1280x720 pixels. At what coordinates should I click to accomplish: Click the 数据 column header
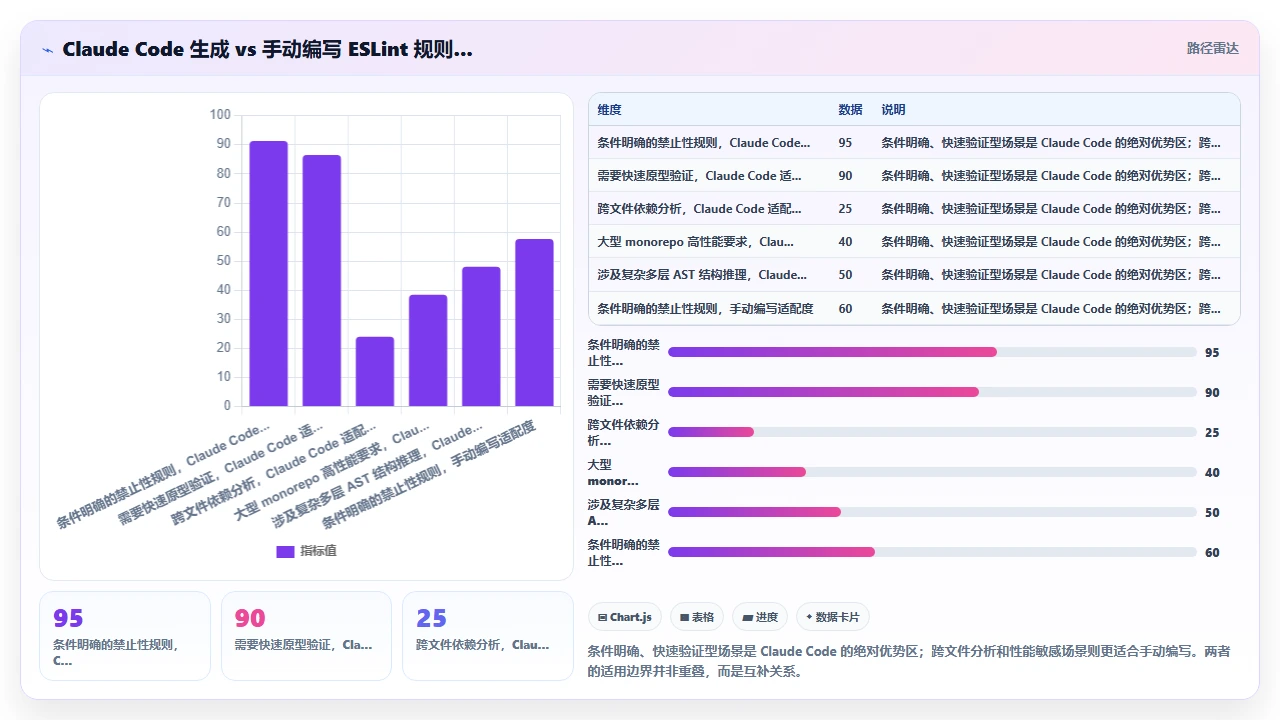(850, 110)
